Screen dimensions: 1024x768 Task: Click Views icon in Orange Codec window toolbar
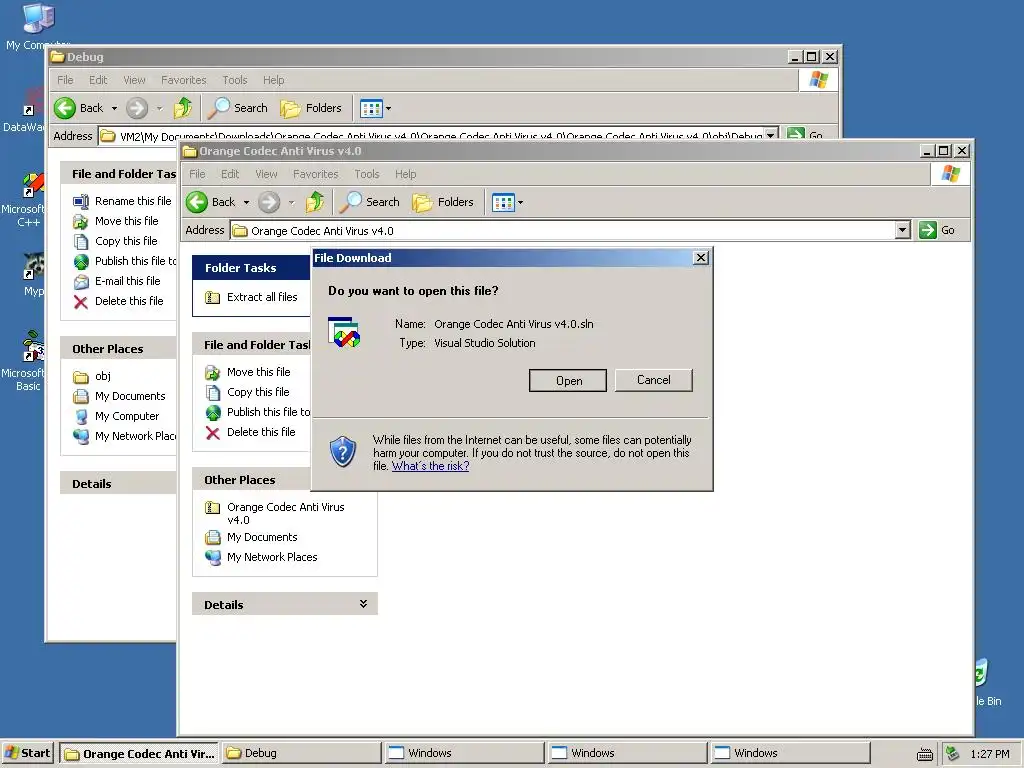[x=503, y=202]
